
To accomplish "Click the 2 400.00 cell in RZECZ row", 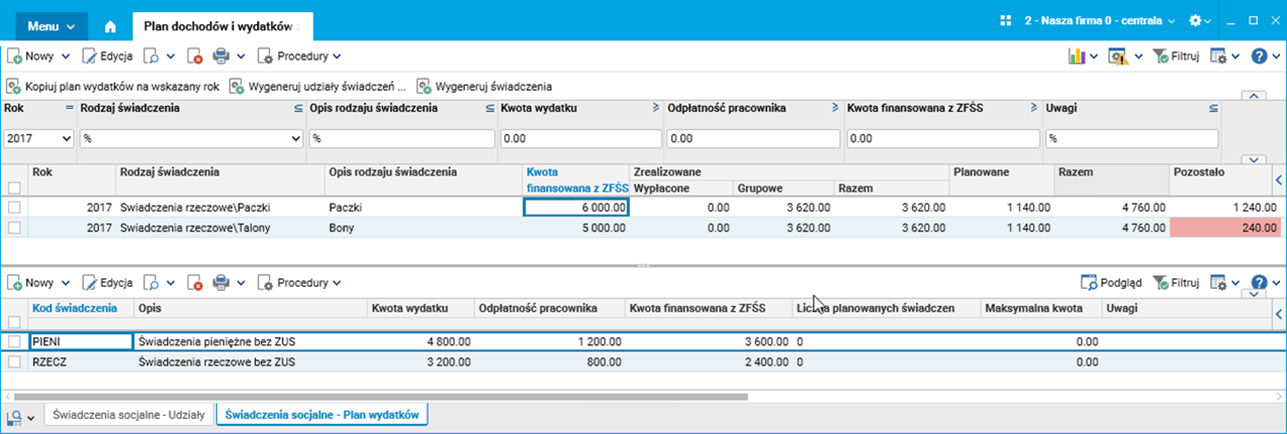I will coord(707,362).
